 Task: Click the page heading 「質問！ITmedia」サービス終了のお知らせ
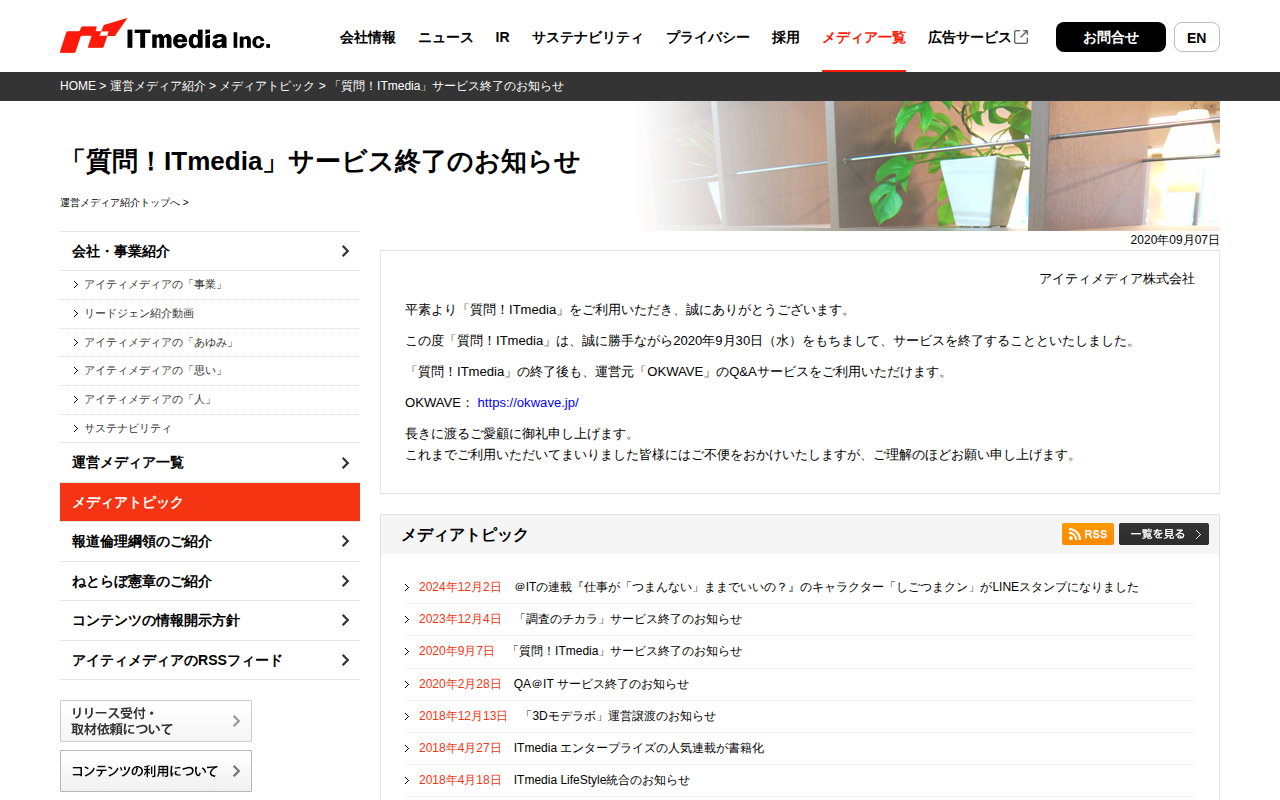(x=320, y=162)
